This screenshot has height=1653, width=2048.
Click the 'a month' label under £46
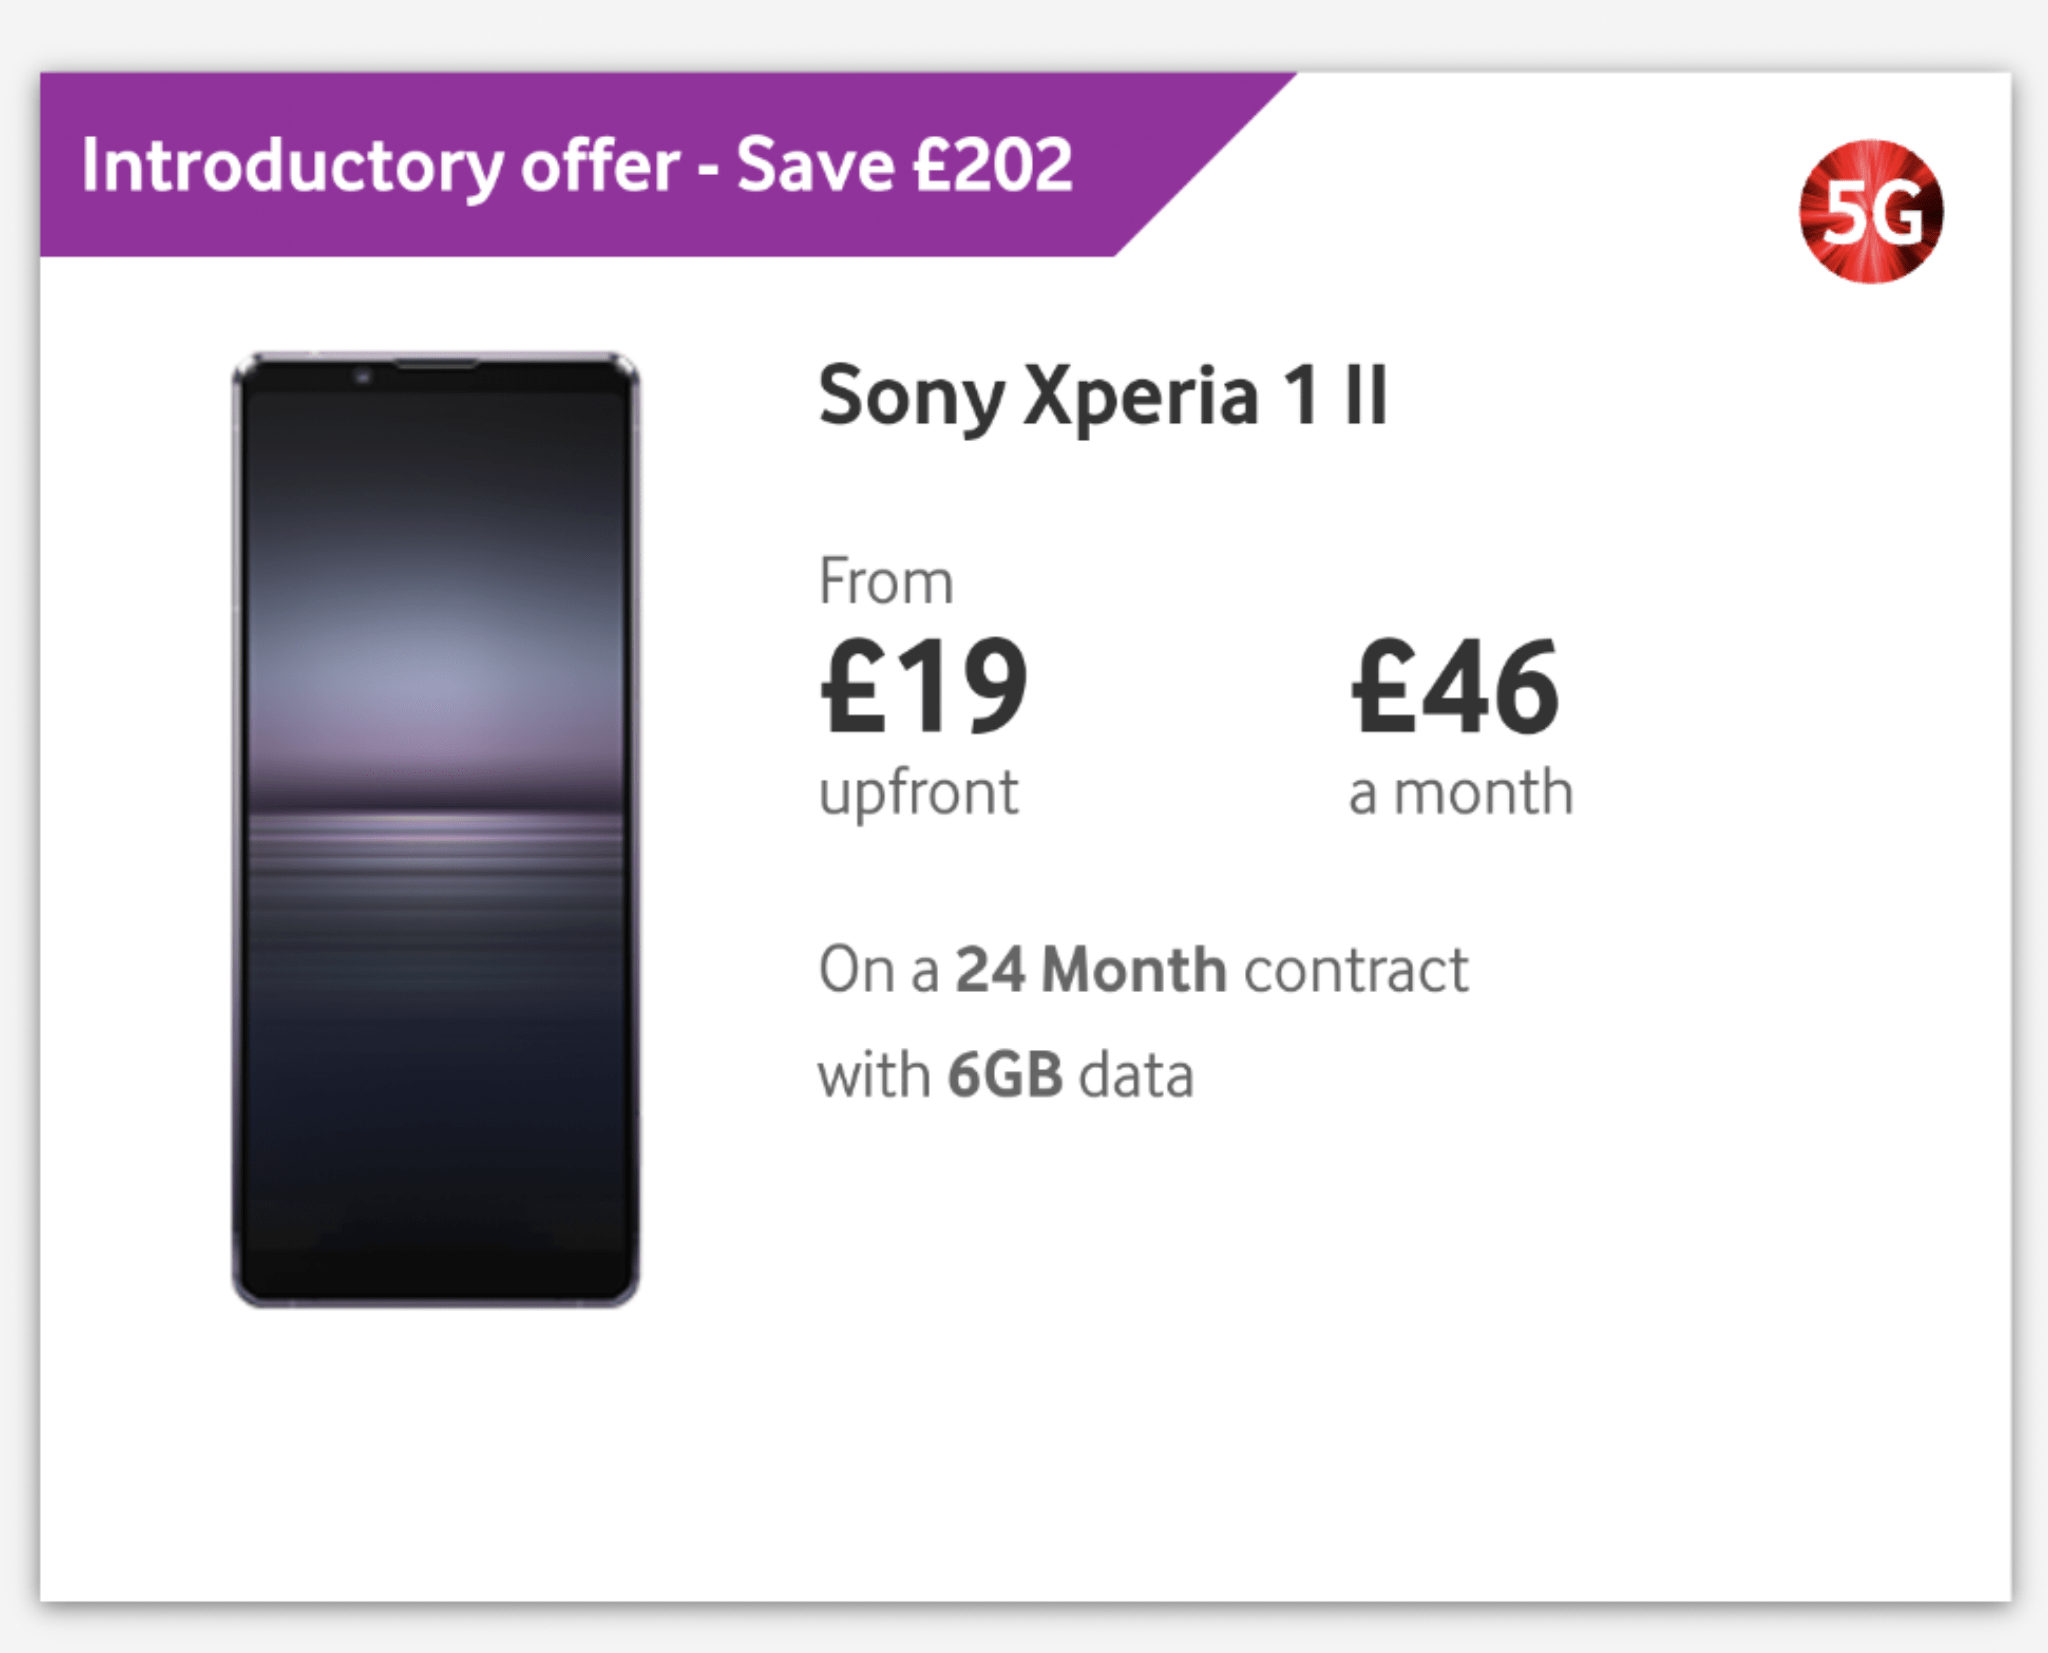point(1460,793)
